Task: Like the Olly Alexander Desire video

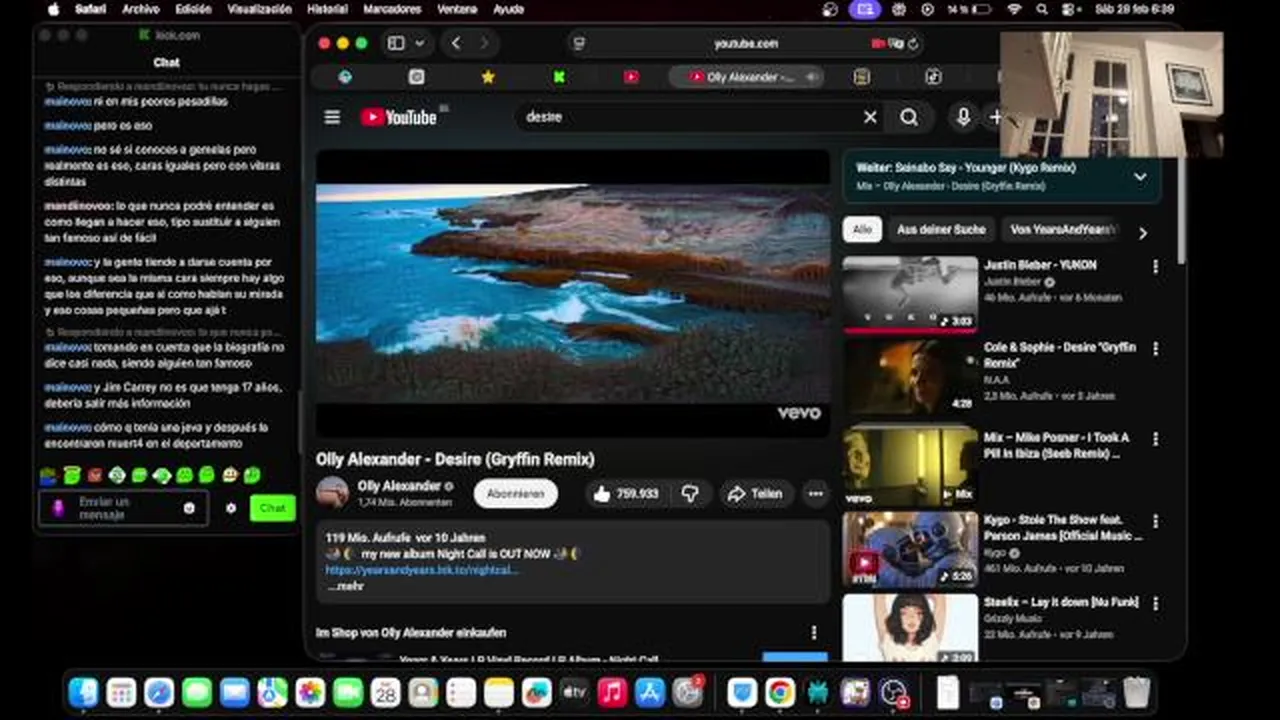Action: tap(626, 494)
